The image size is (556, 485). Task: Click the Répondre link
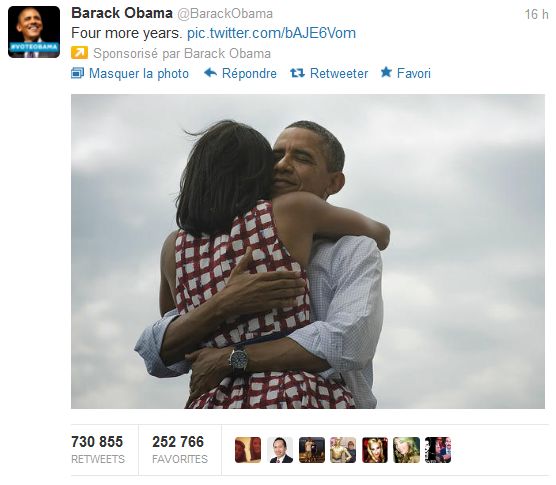(x=249, y=73)
